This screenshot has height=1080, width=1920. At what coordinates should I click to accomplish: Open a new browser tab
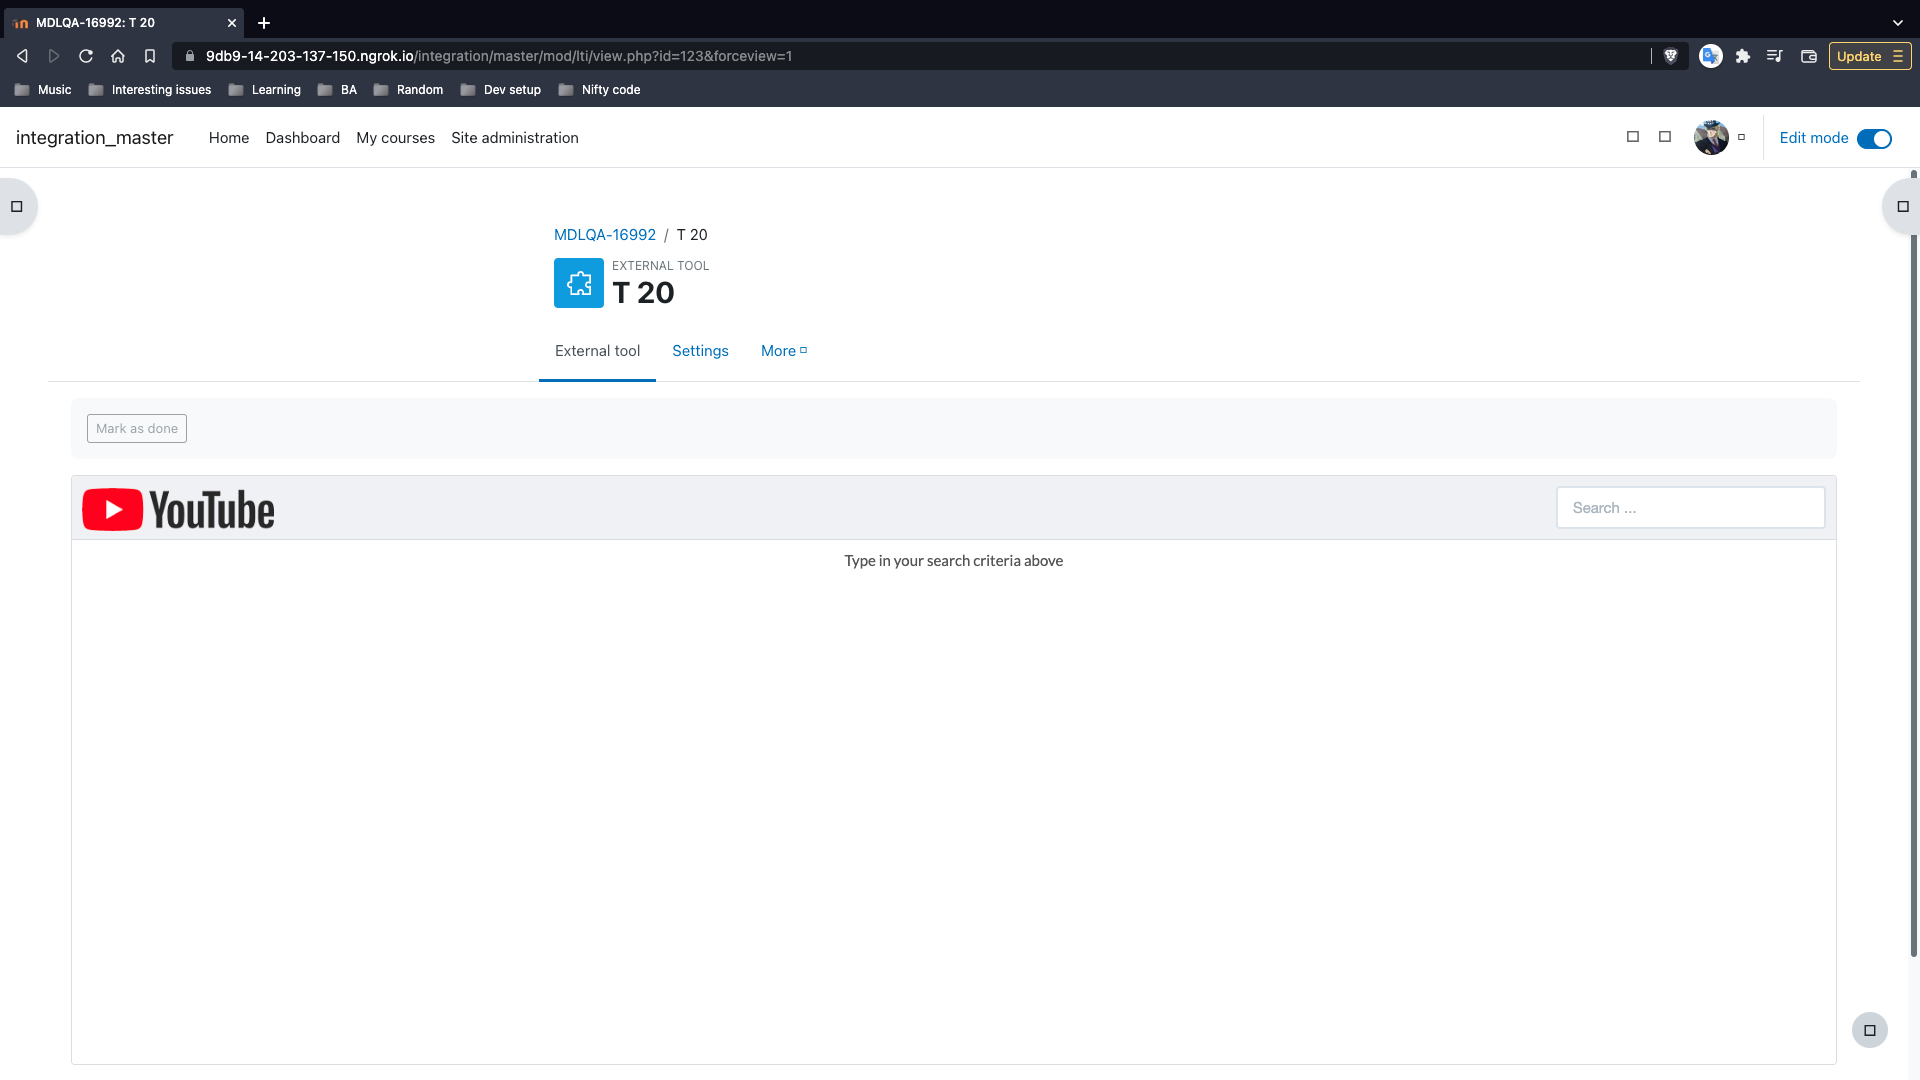pyautogui.click(x=264, y=22)
